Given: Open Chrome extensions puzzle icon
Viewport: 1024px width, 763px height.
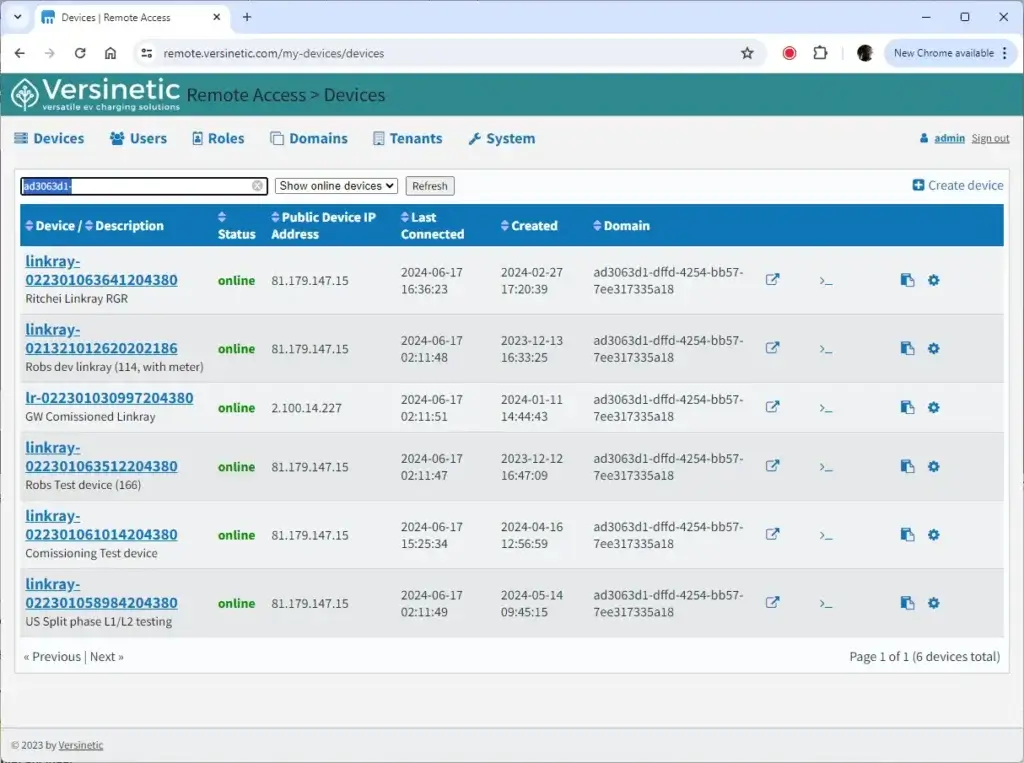Looking at the screenshot, I should click(820, 53).
